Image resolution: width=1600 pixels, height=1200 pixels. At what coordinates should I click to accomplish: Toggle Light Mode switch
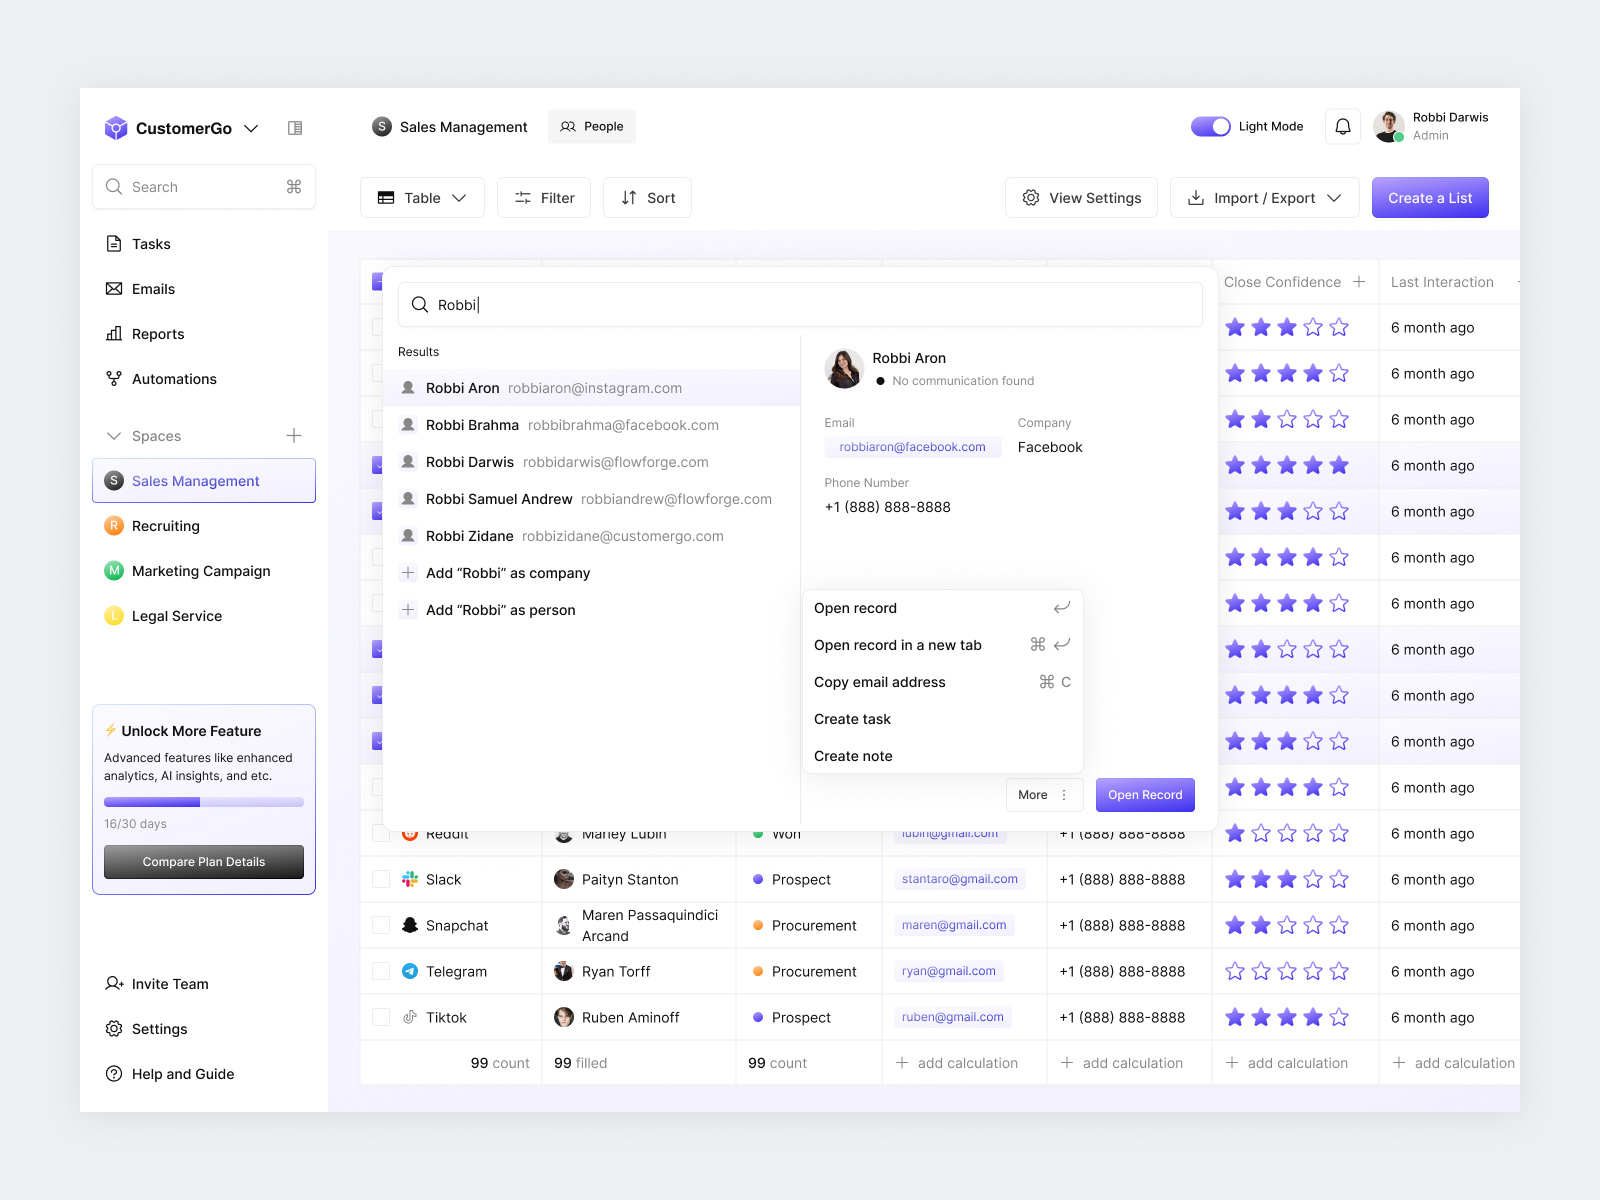click(1210, 126)
